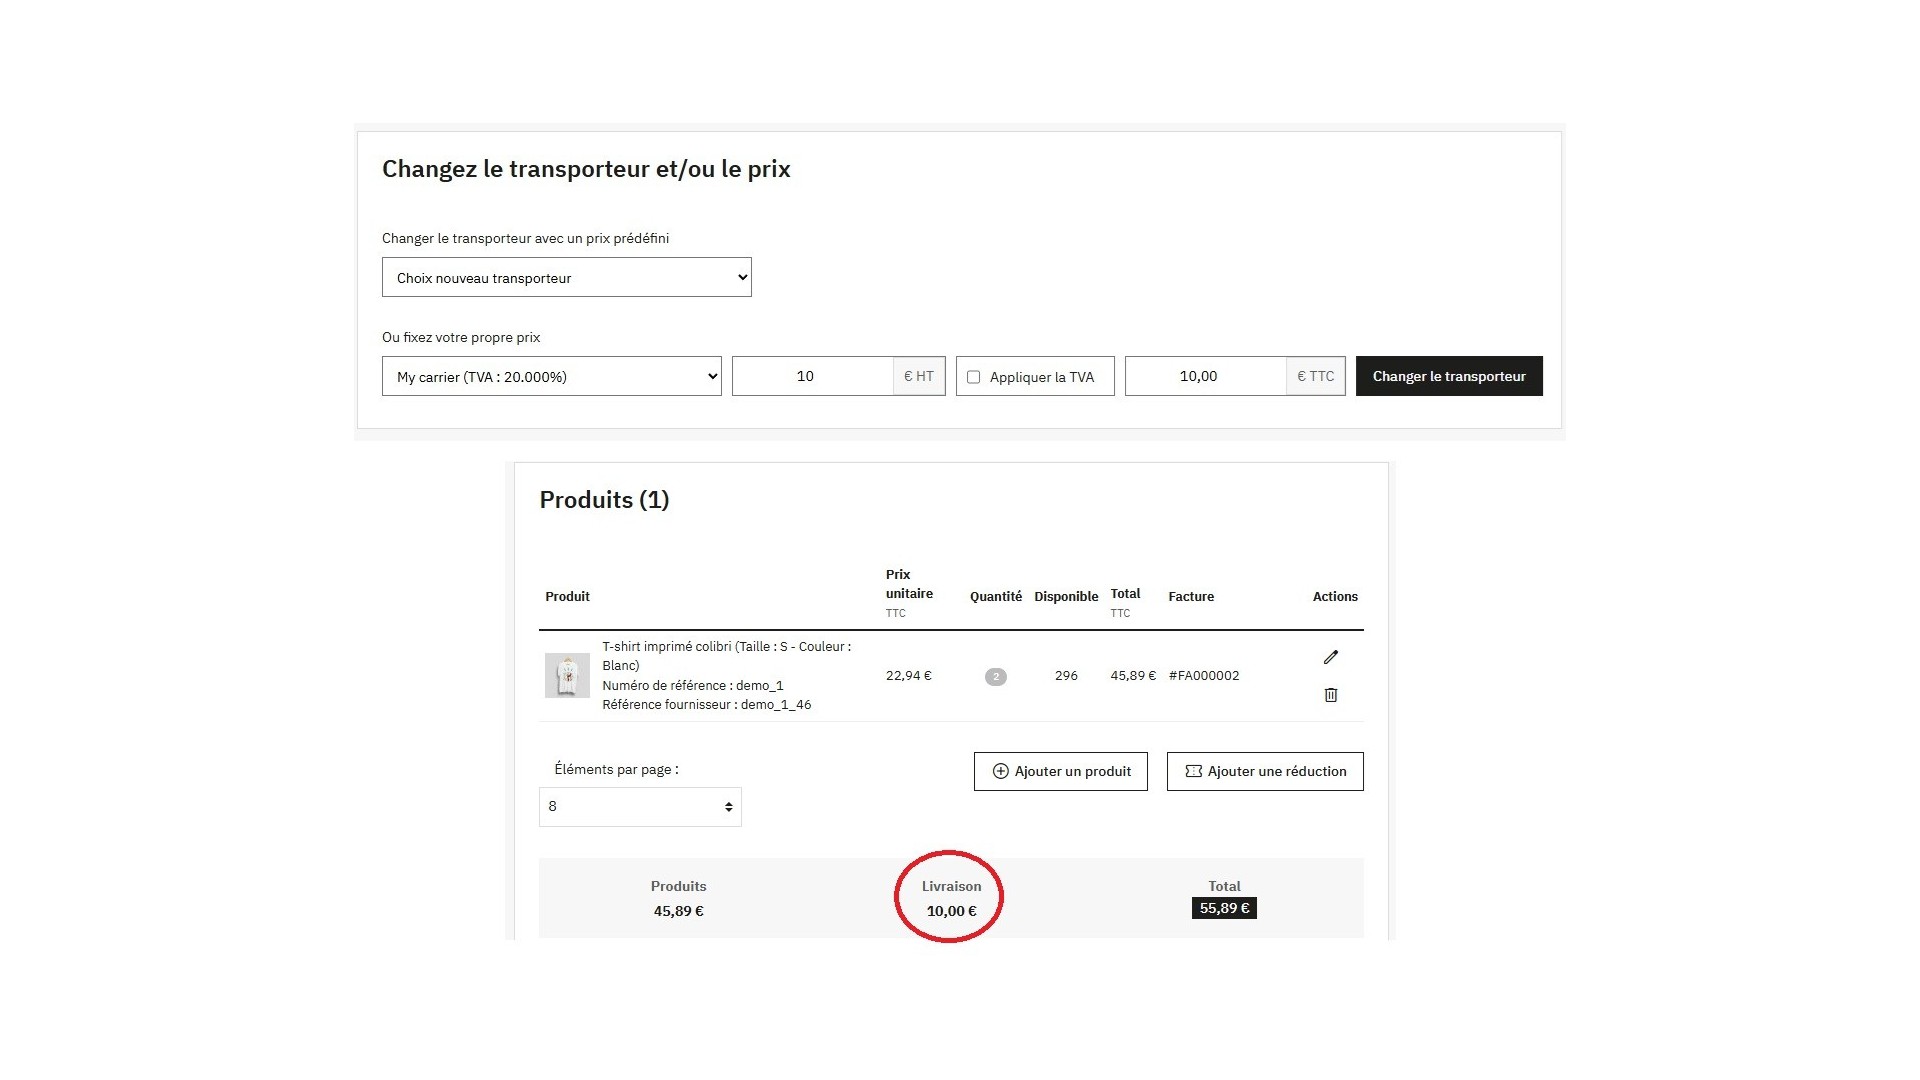Click the quantity badge showing 2
Screen dimensions: 1920x1080
[995, 677]
